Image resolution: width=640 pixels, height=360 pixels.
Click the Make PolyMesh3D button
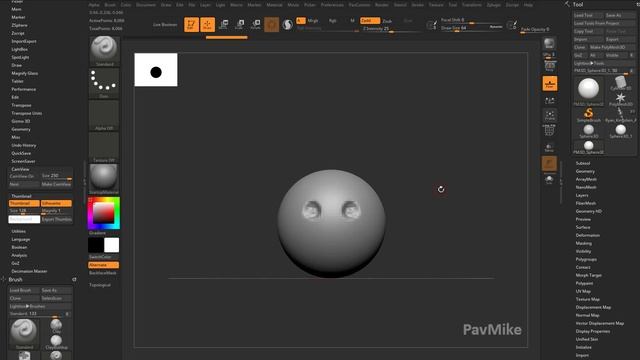click(x=611, y=47)
